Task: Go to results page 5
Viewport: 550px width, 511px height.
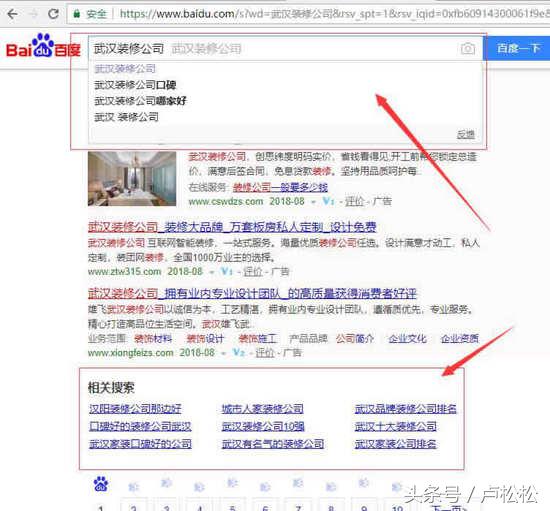Action: (x=233, y=506)
